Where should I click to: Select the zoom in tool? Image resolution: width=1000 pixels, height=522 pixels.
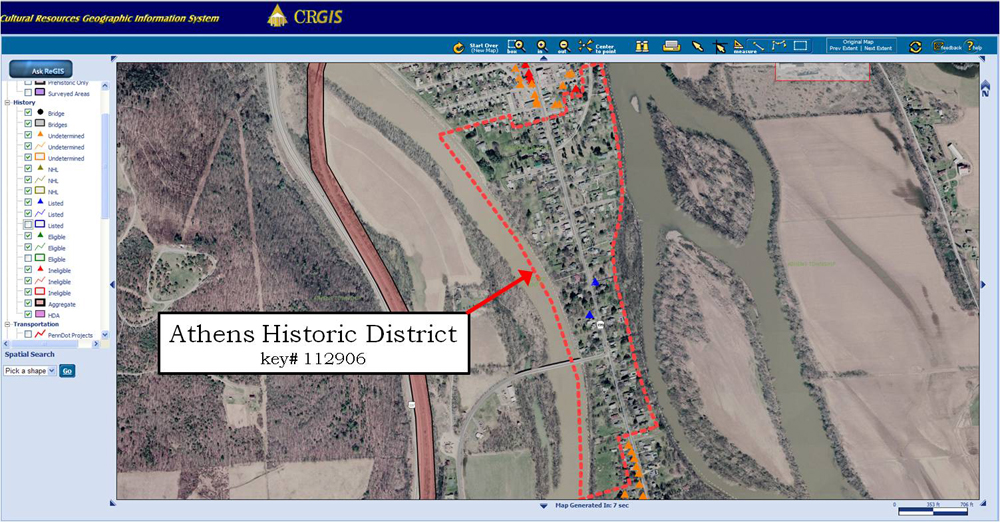tap(541, 45)
